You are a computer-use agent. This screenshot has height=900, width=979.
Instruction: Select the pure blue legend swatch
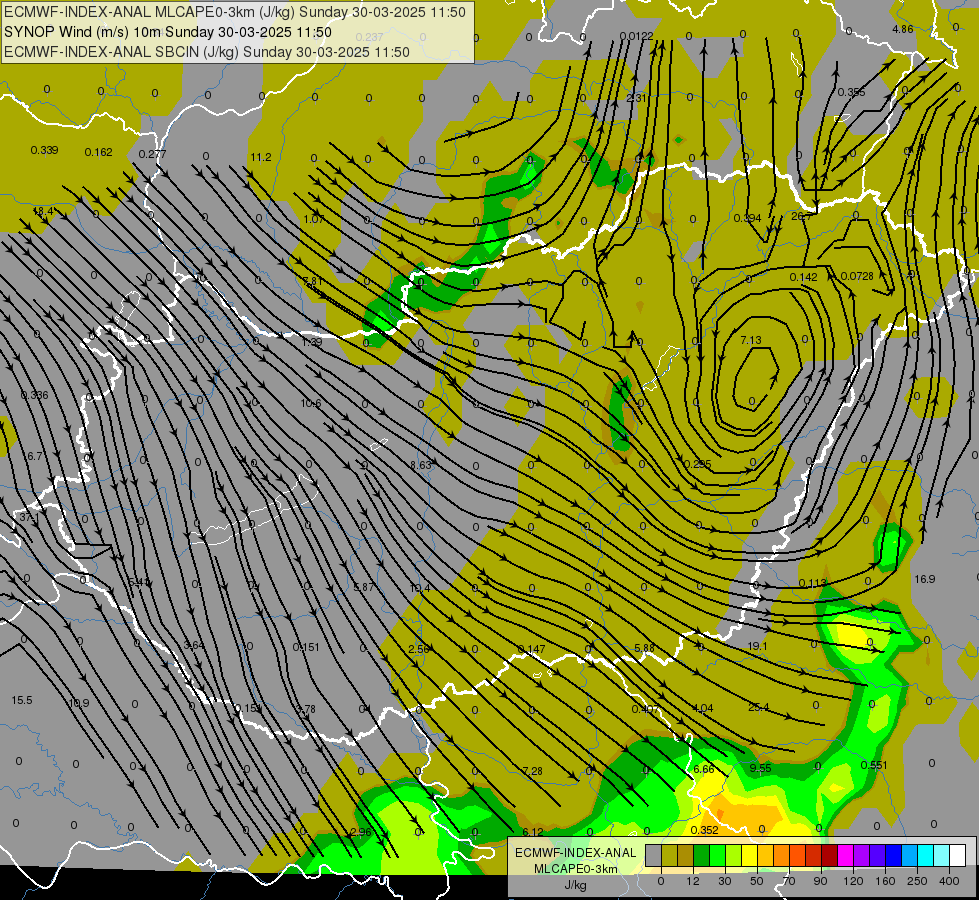[x=893, y=856]
